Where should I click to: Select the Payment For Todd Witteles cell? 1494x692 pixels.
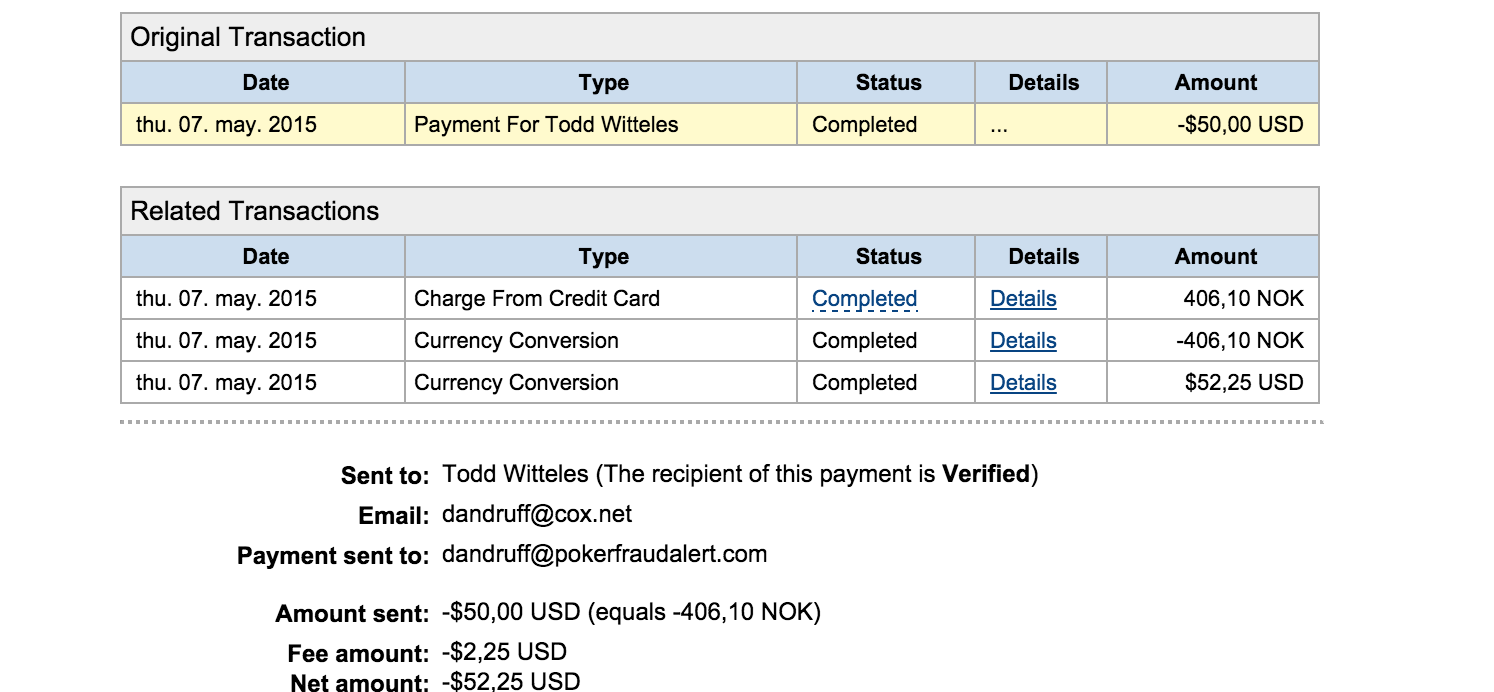tap(546, 125)
